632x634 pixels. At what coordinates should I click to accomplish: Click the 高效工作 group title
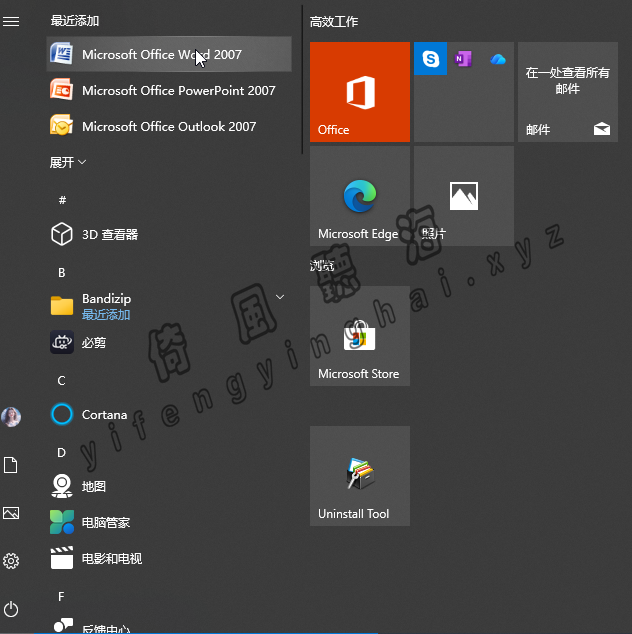point(334,21)
